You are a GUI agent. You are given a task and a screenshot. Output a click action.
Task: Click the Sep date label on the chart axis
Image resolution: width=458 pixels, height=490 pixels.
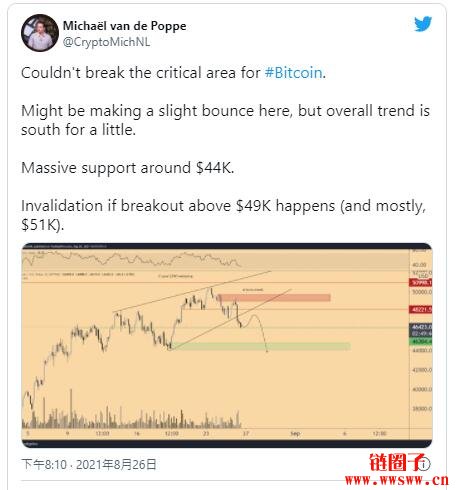click(295, 434)
